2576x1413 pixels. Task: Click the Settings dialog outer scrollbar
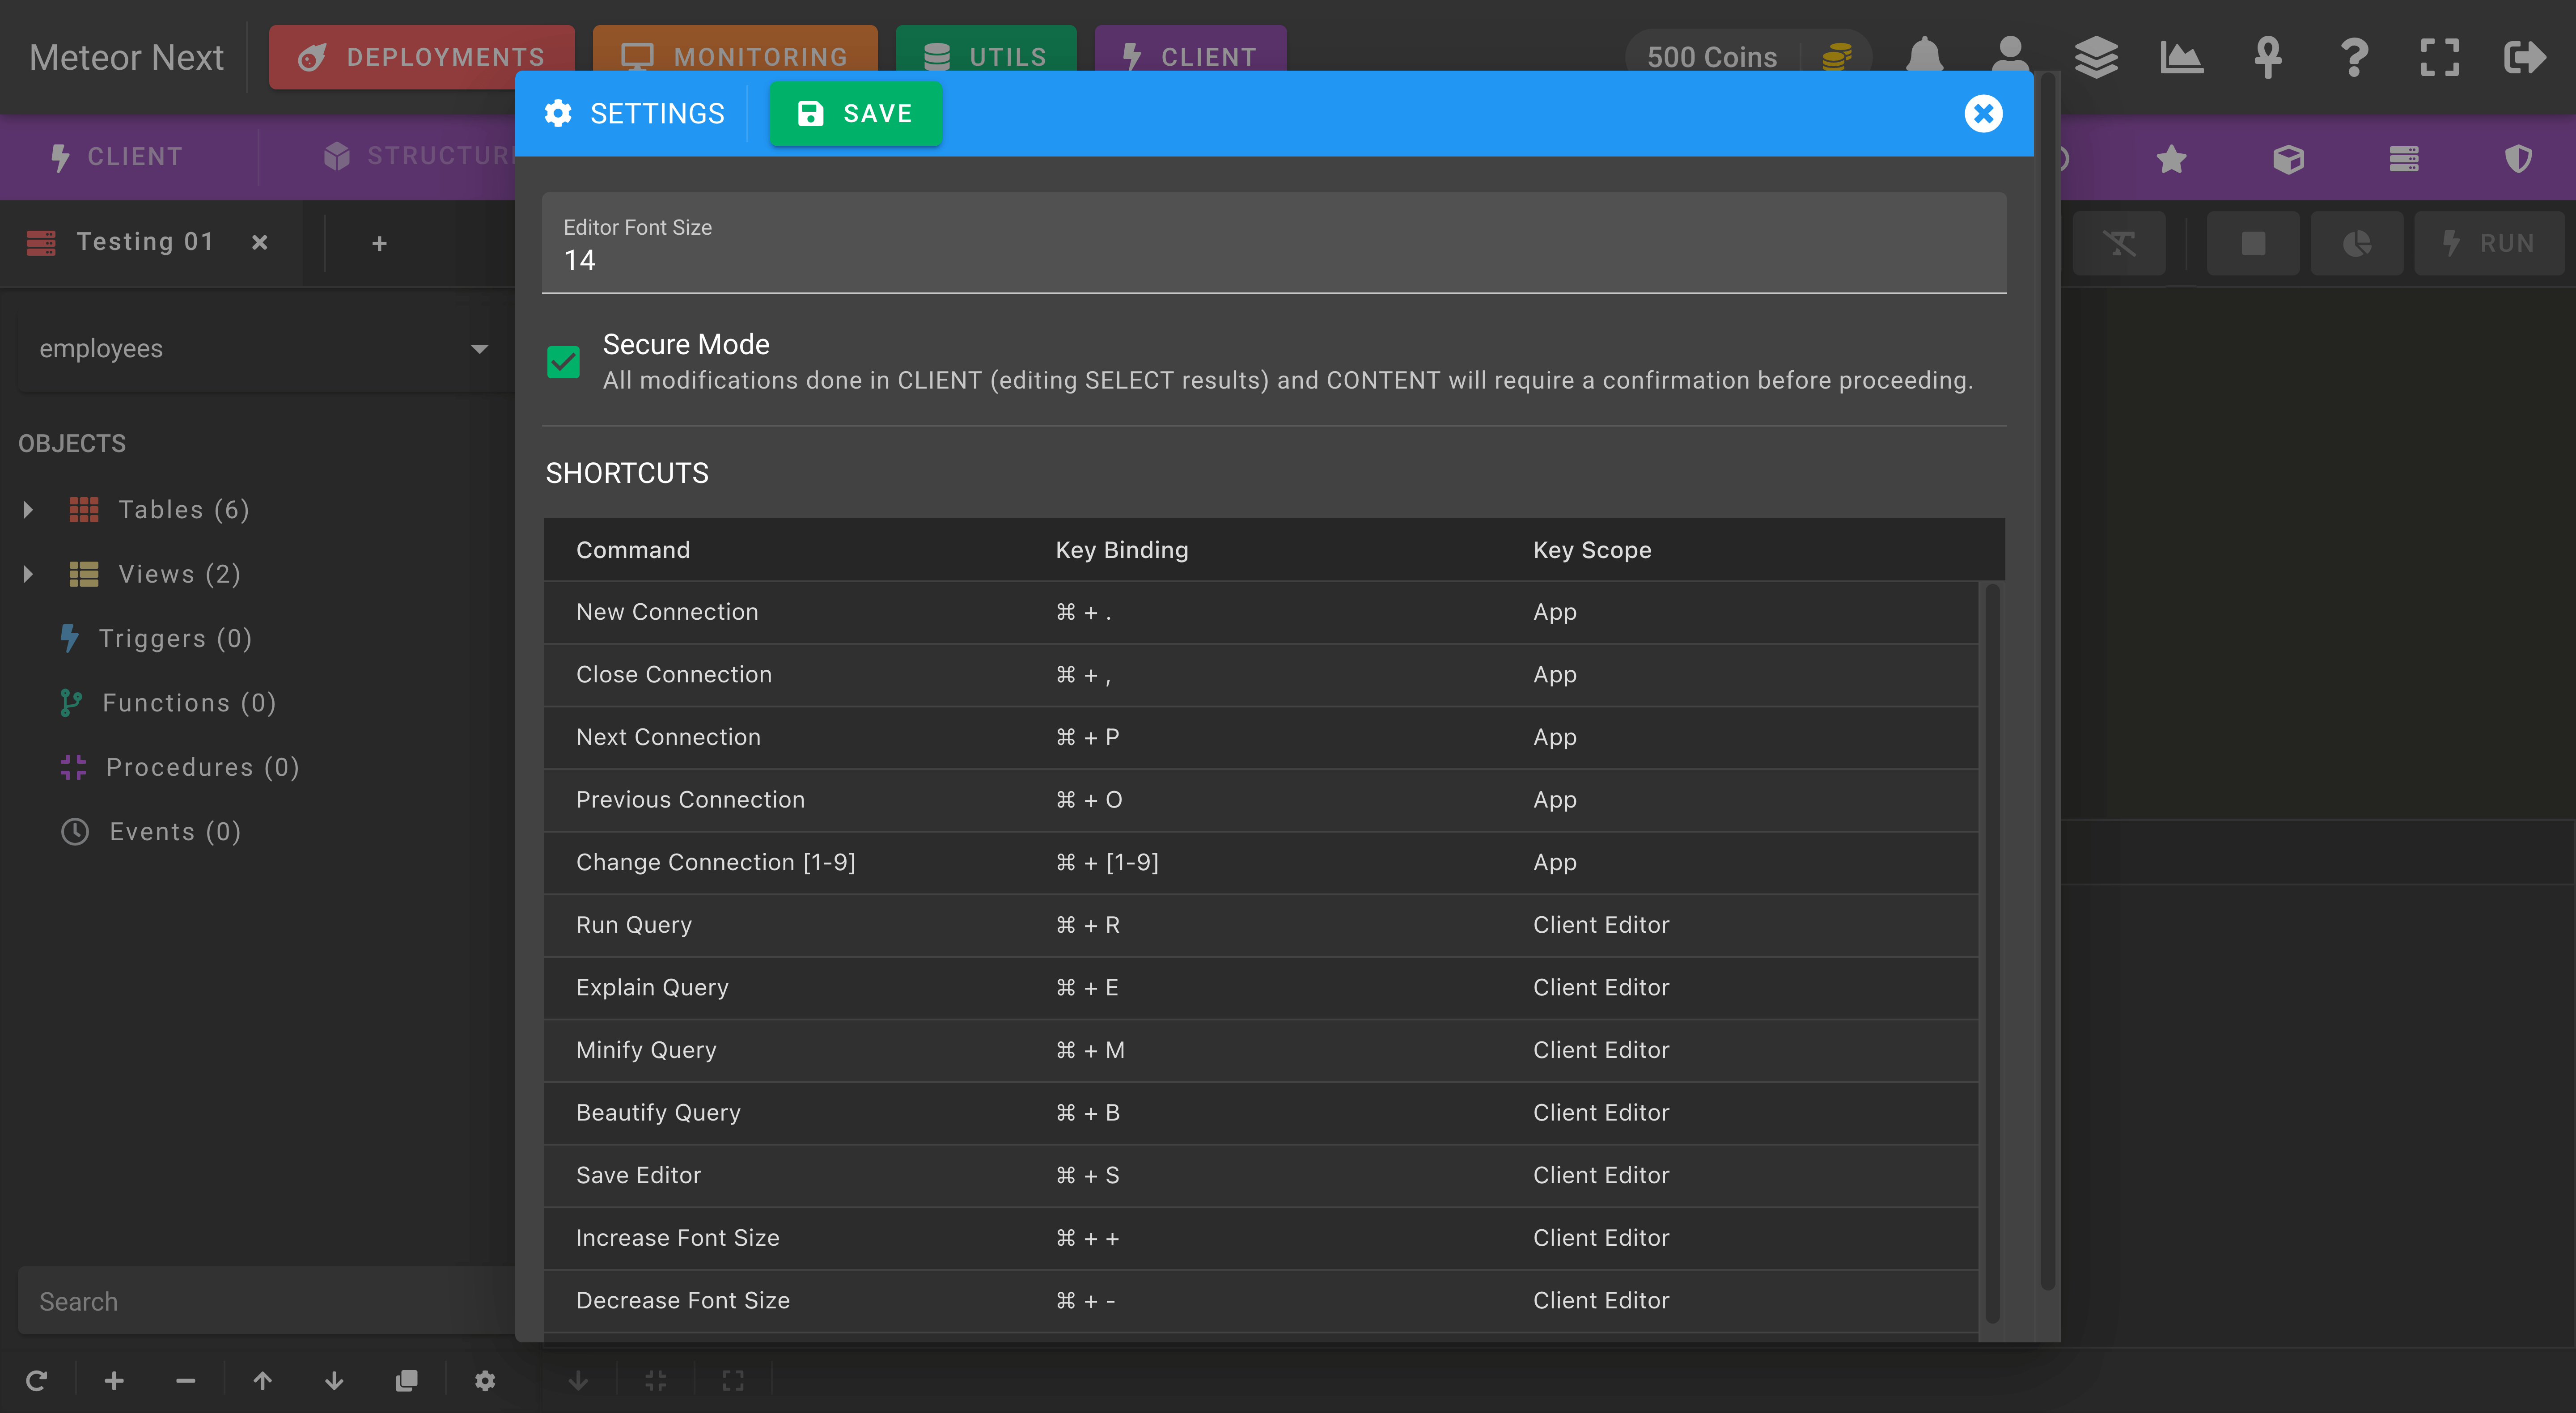point(2047,680)
